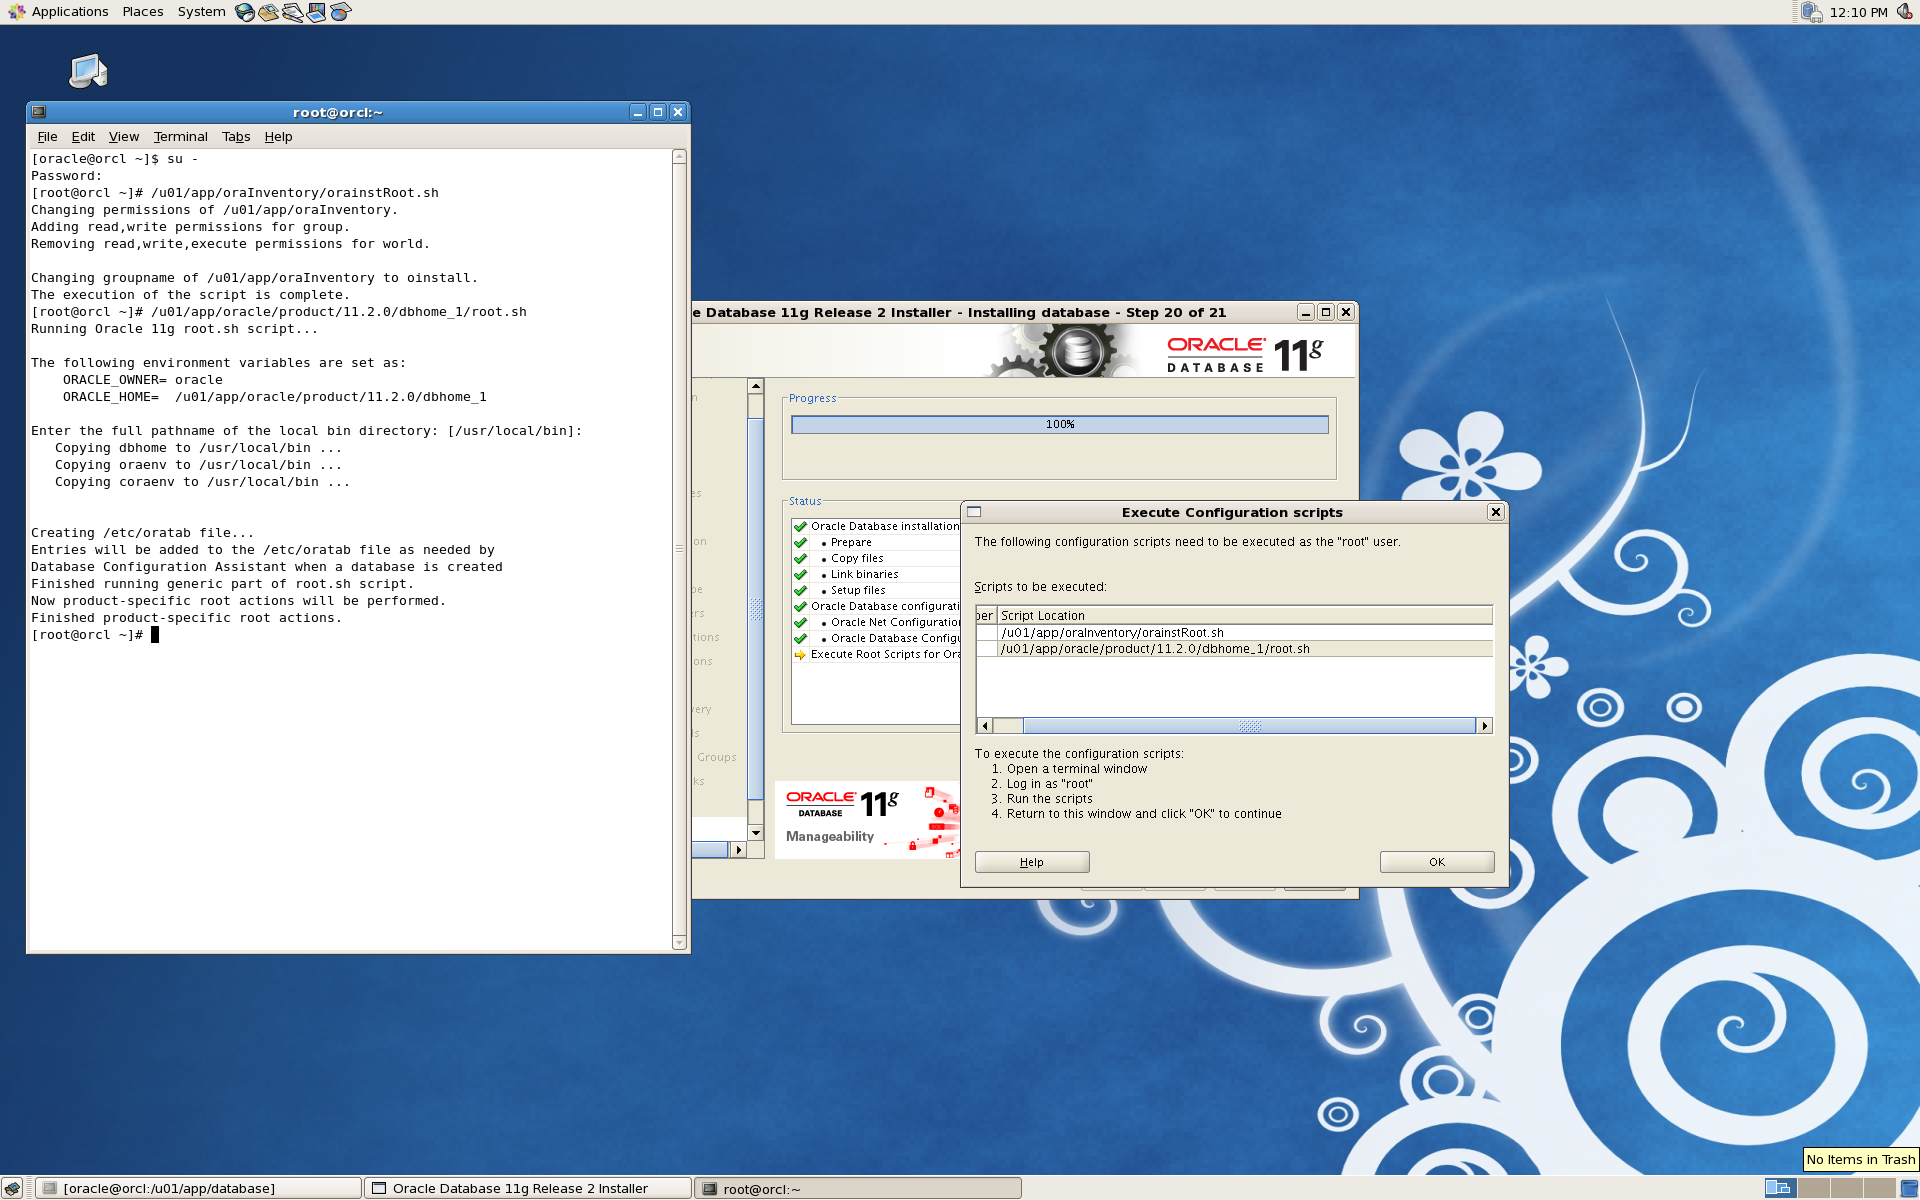1920x1200 pixels.
Task: Click the Oracle Database 11g installer taskbar item
Action: click(529, 1186)
